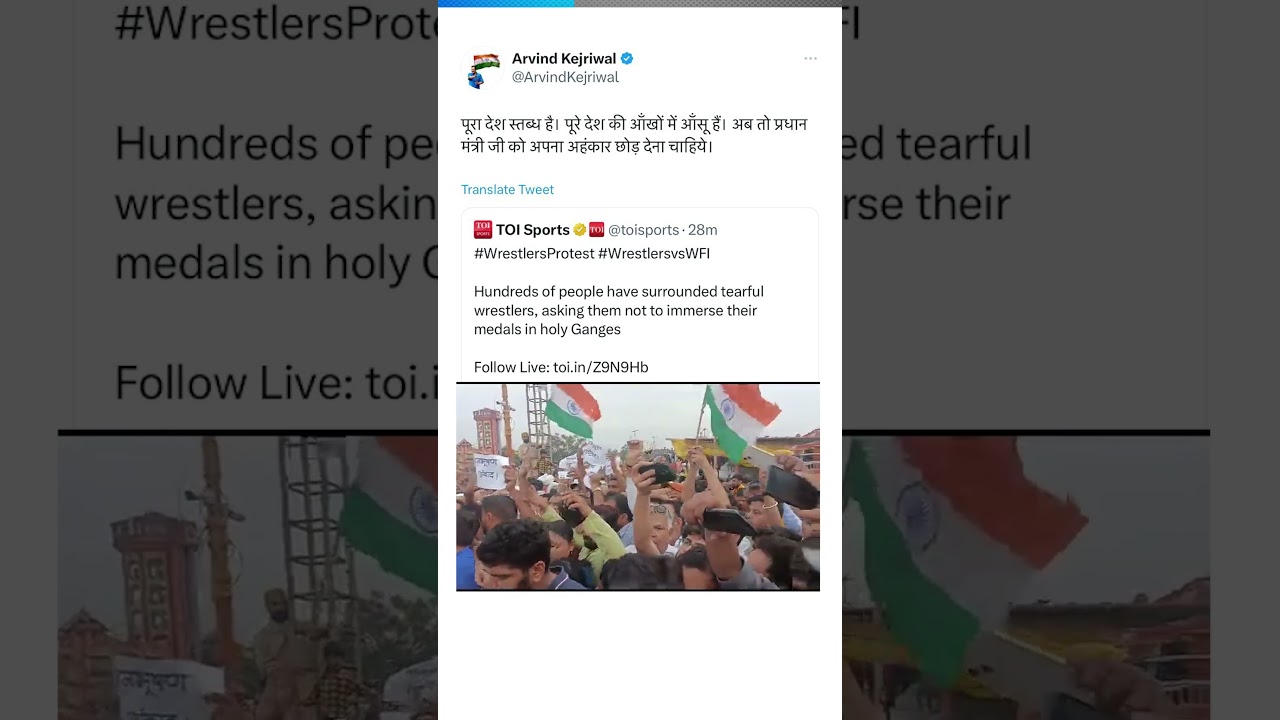Open Arvind Kejriwal's profile avatar
Screen dimensions: 1280x720
coord(482,69)
